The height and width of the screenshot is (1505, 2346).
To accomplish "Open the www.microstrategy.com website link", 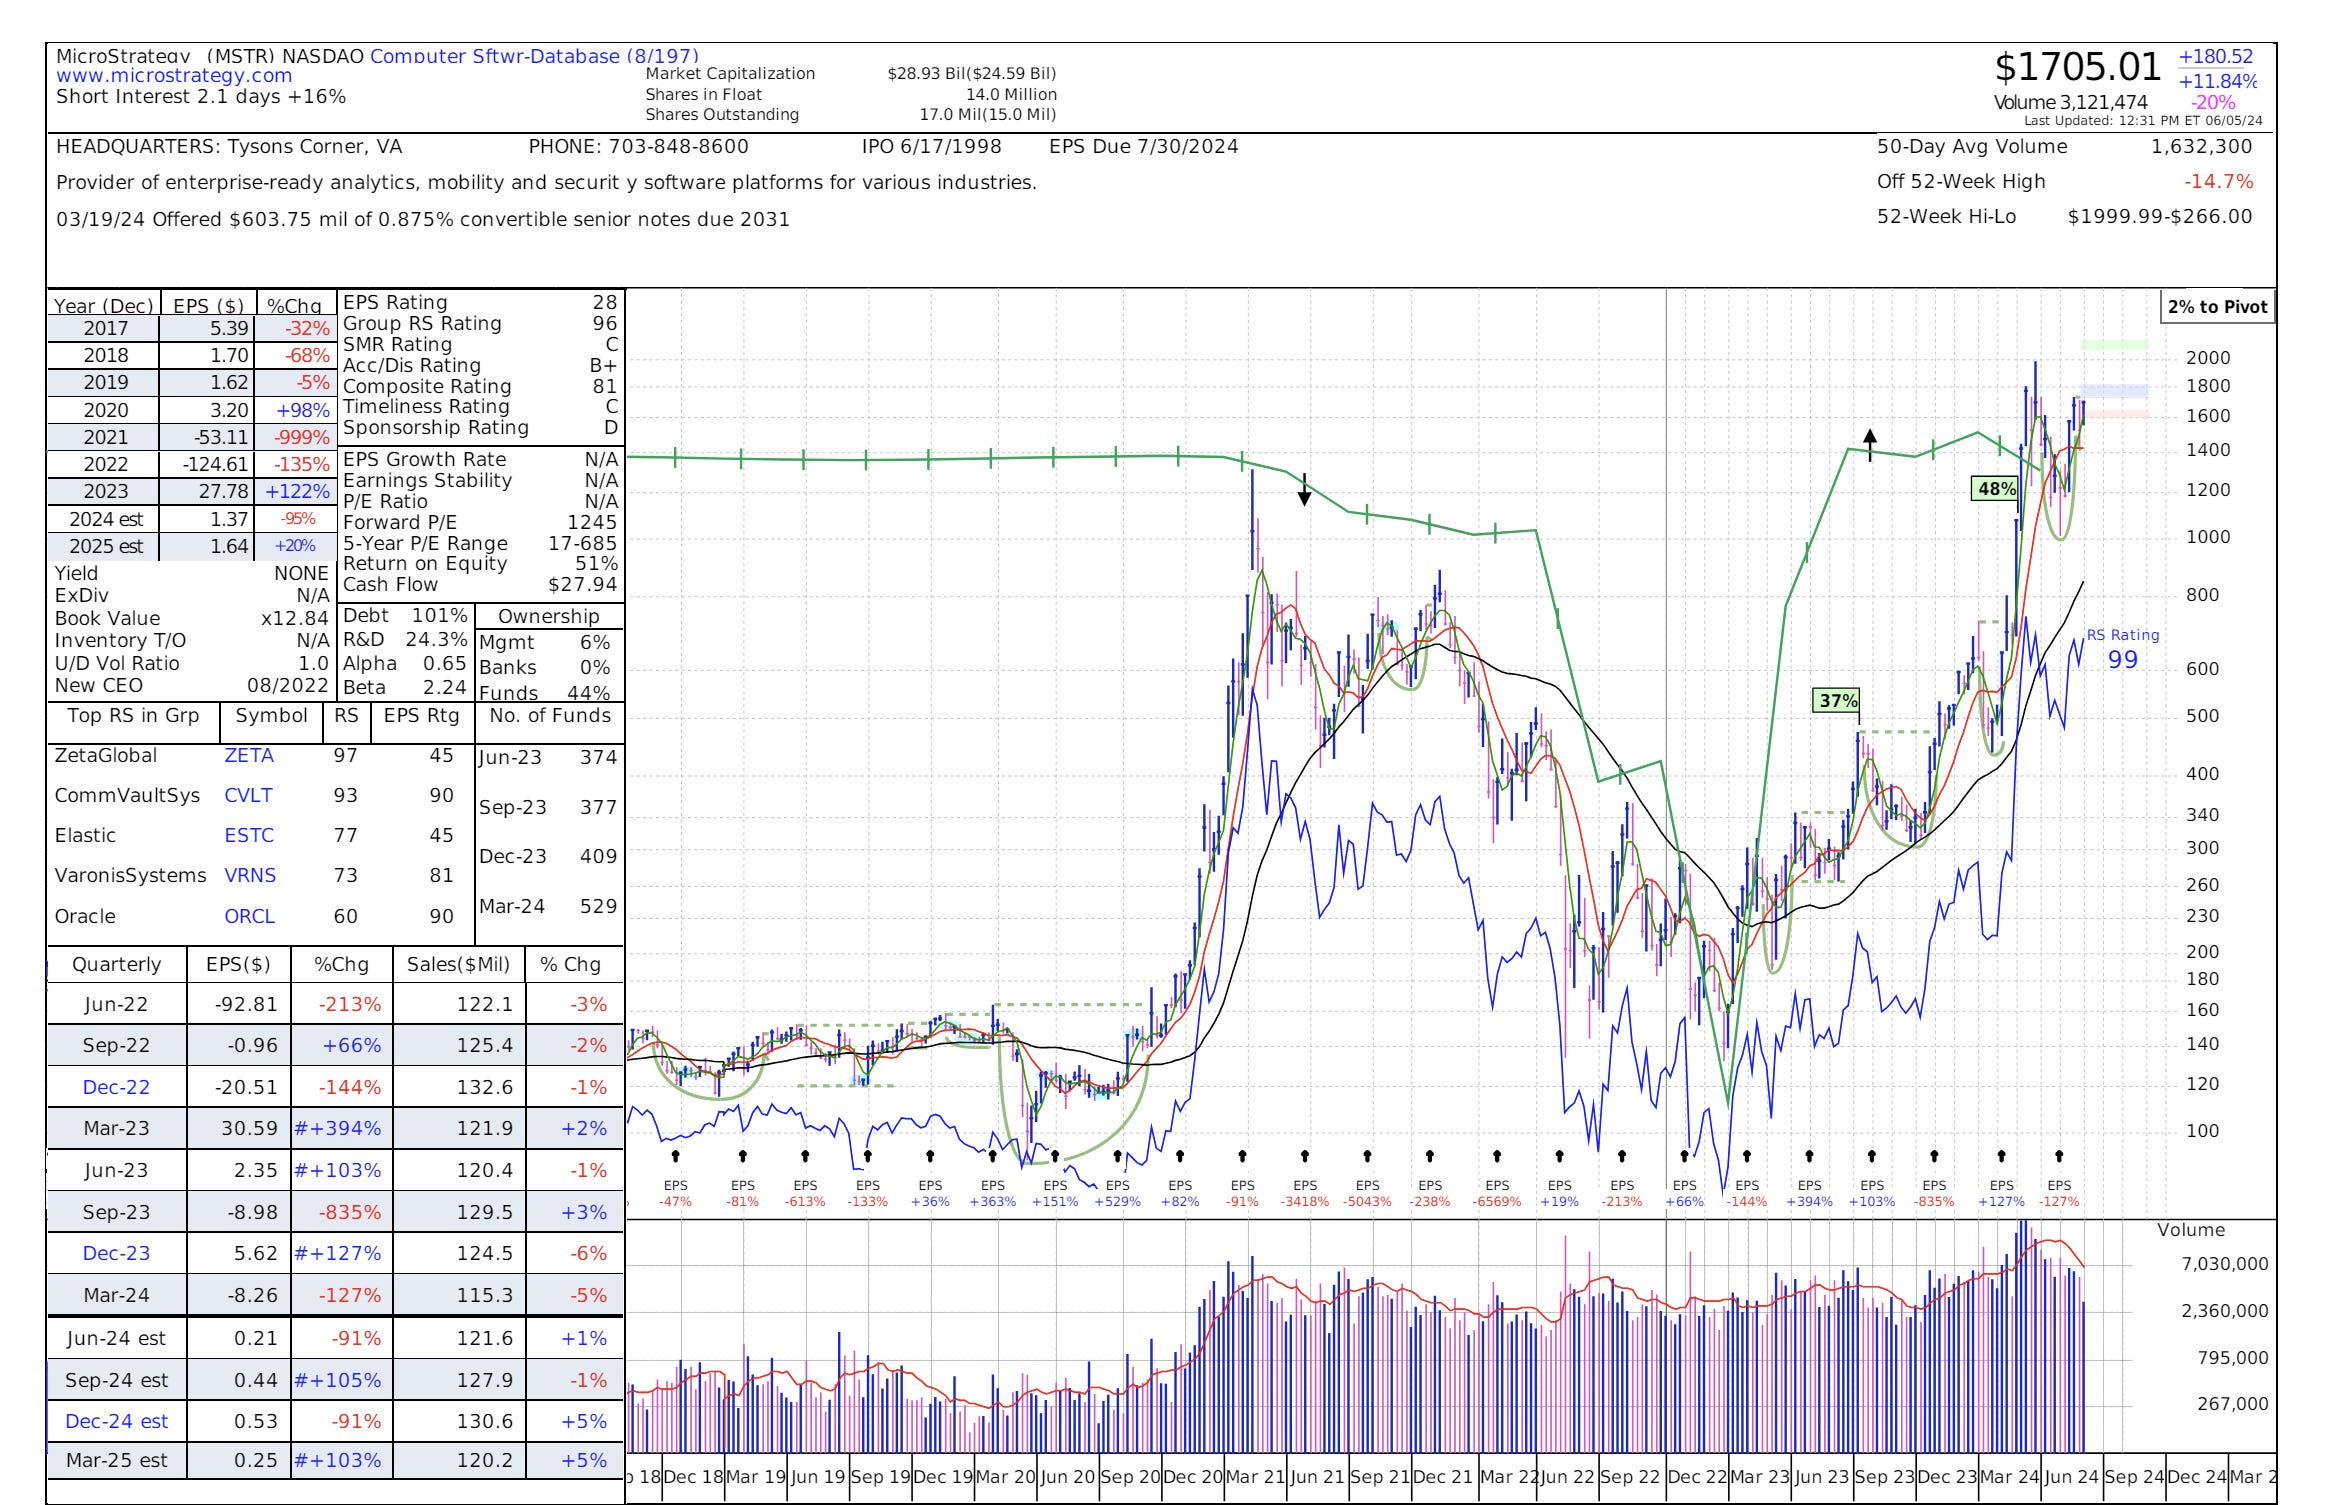I will (x=174, y=75).
